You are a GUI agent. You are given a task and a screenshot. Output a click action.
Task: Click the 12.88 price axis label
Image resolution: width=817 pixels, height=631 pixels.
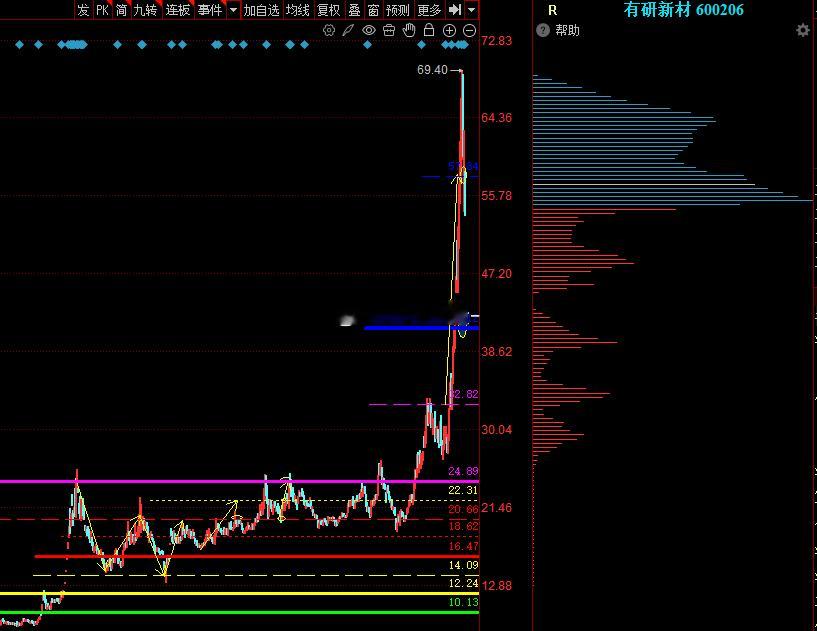coord(497,586)
